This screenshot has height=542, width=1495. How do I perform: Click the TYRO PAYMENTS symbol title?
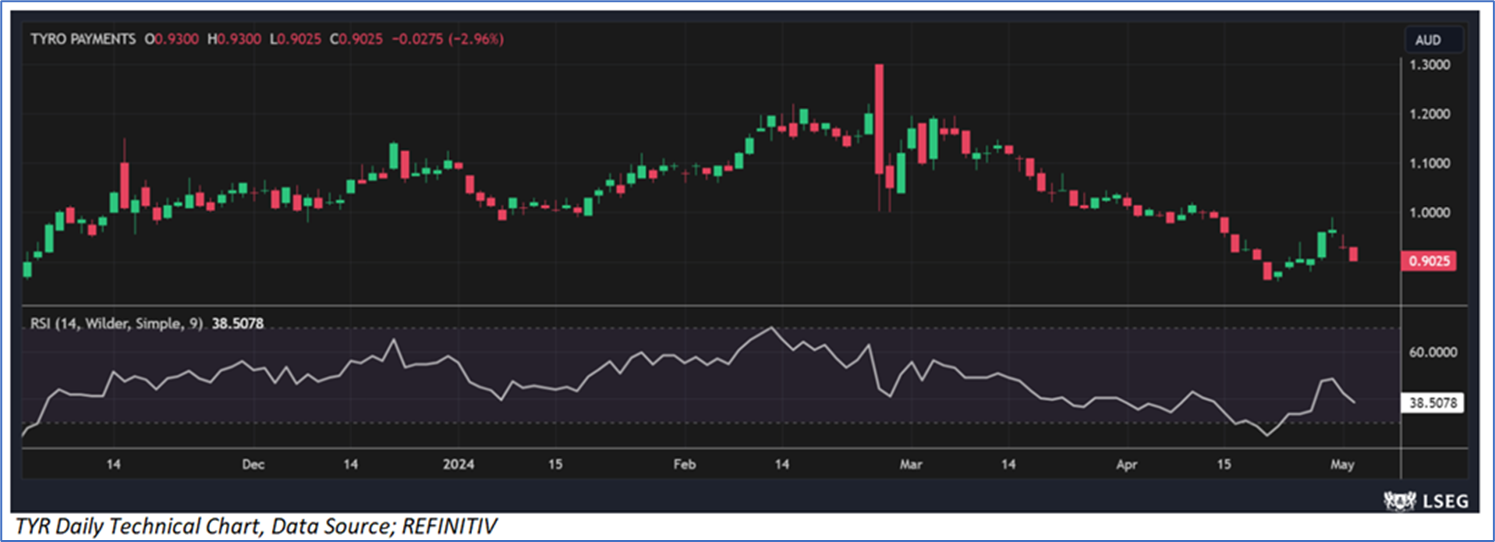pyautogui.click(x=84, y=39)
